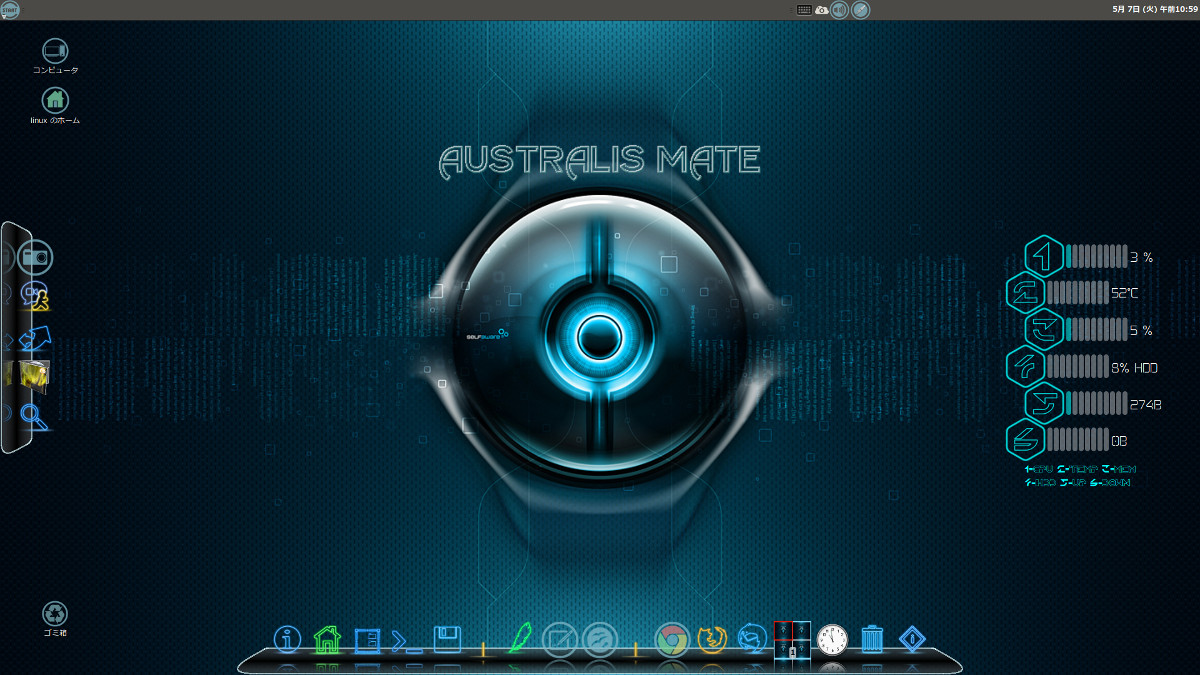Open the linux のホーム folder icon

pos(55,106)
